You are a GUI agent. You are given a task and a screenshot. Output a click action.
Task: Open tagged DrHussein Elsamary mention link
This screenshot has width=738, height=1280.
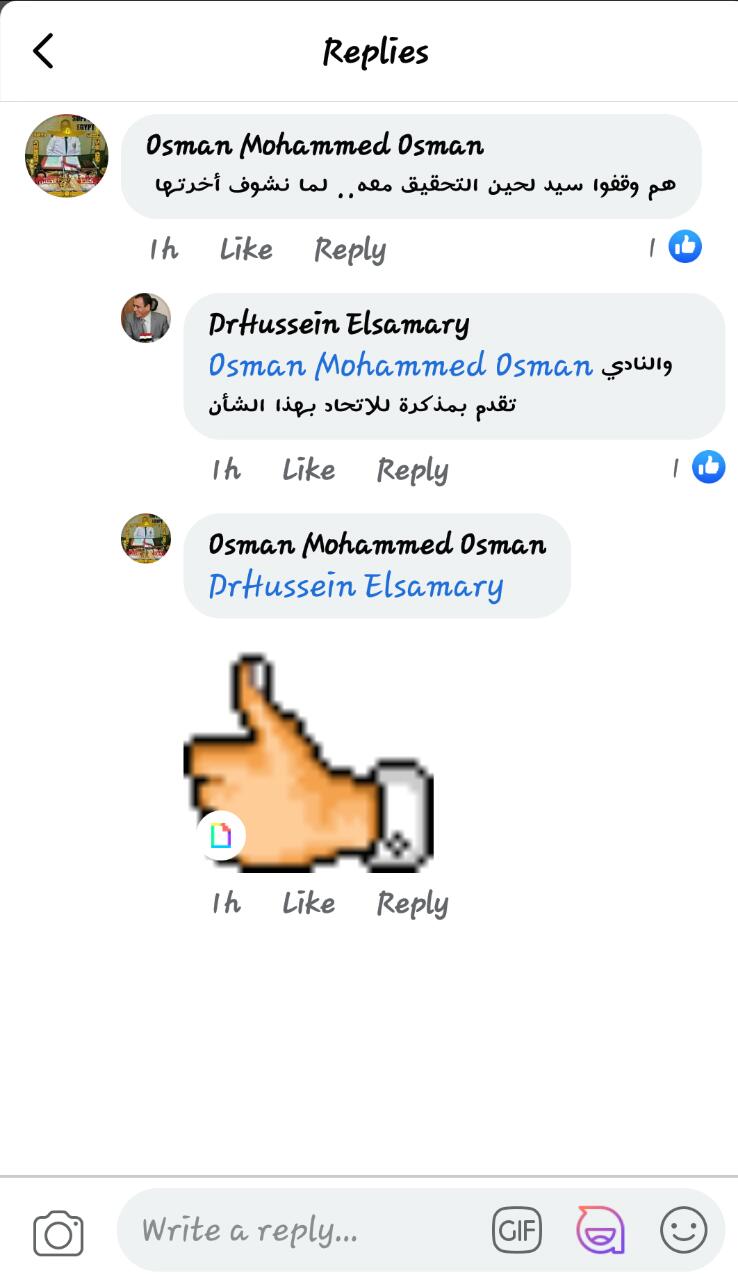coord(356,586)
